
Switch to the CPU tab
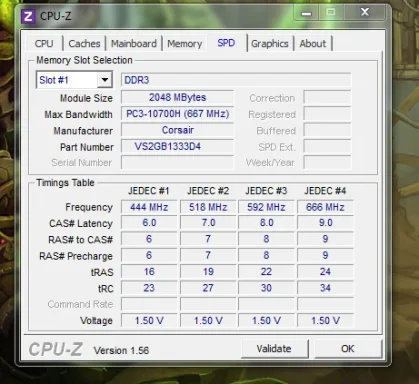click(x=44, y=44)
